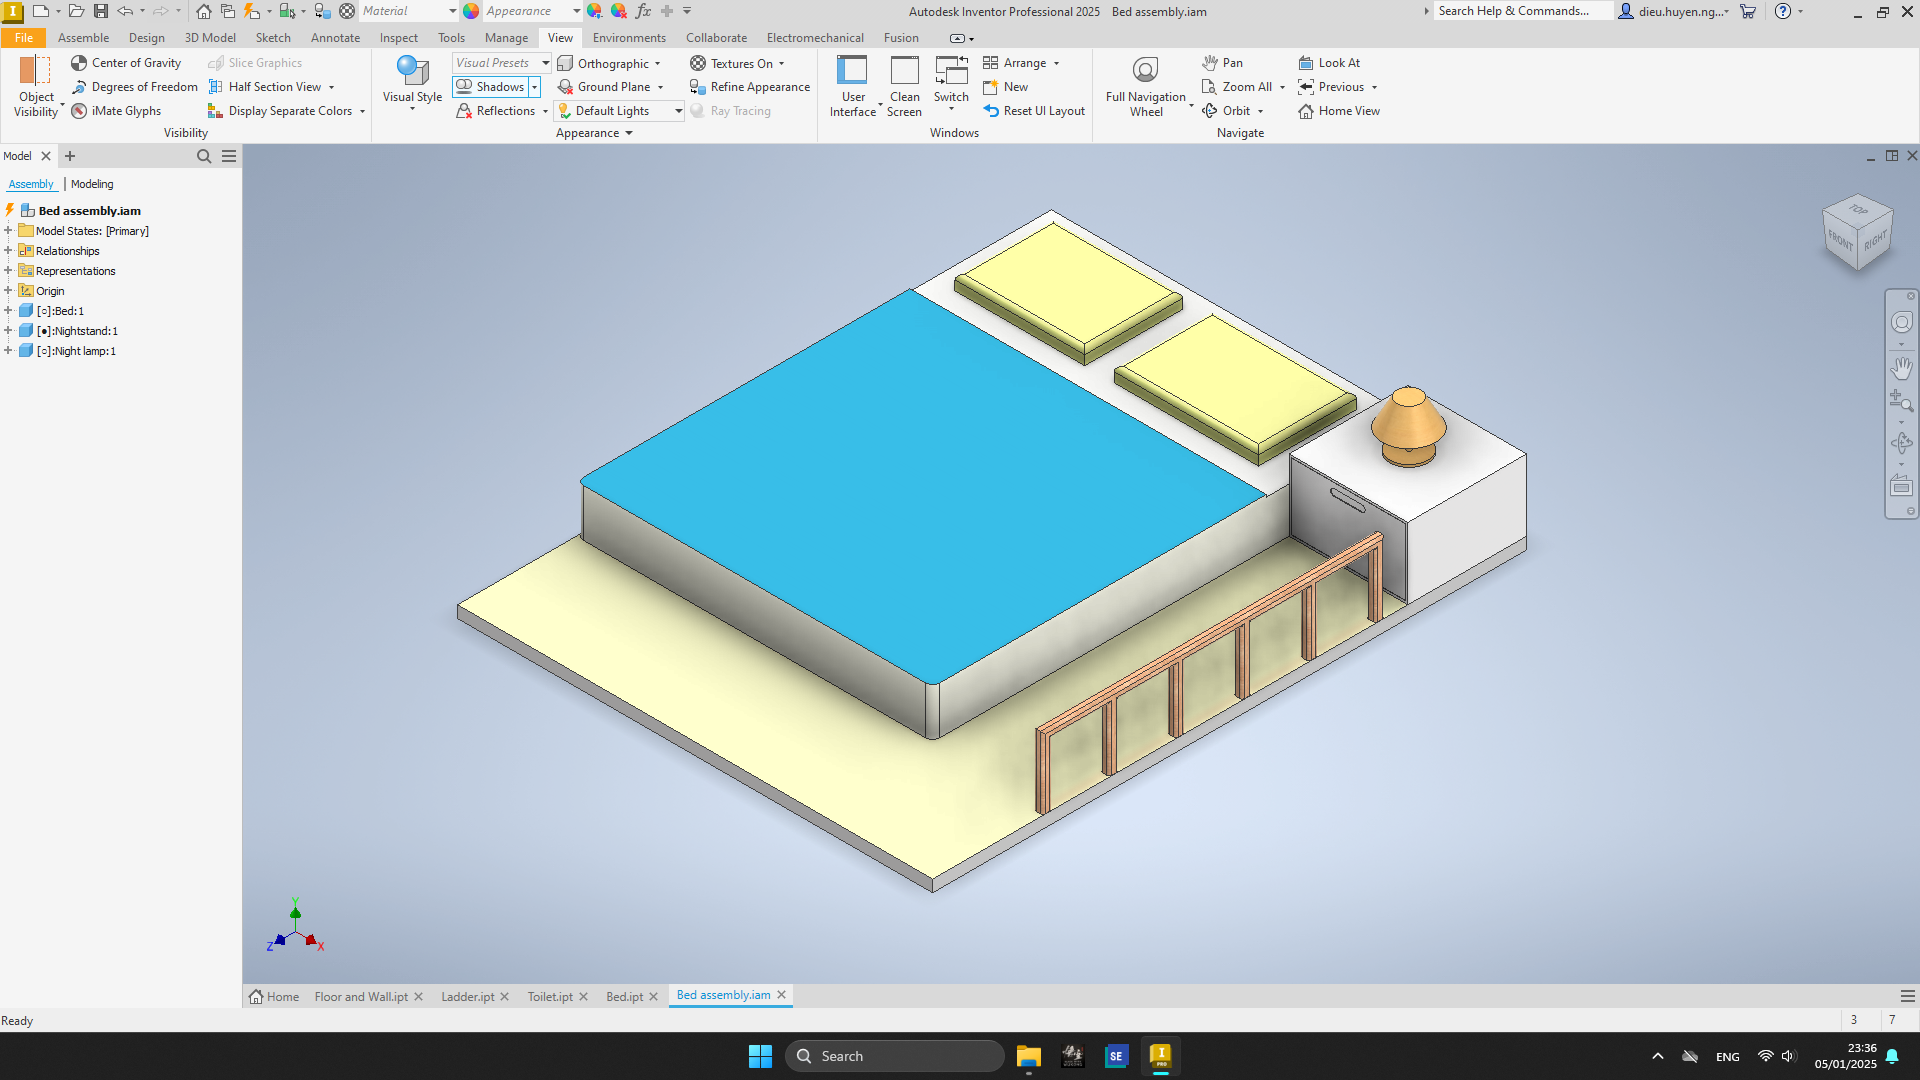Click the orange night lamp model
Screen dimensions: 1920x1080
pos(1409,426)
